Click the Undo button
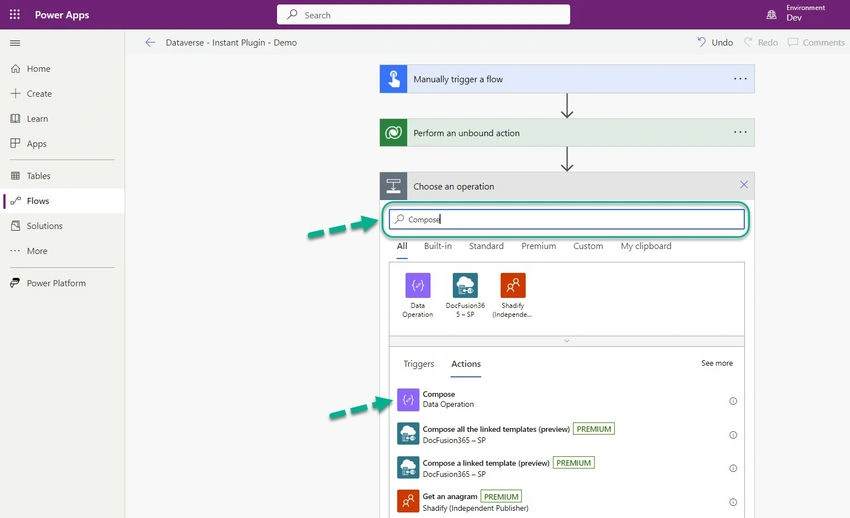The image size is (850, 518). click(715, 42)
